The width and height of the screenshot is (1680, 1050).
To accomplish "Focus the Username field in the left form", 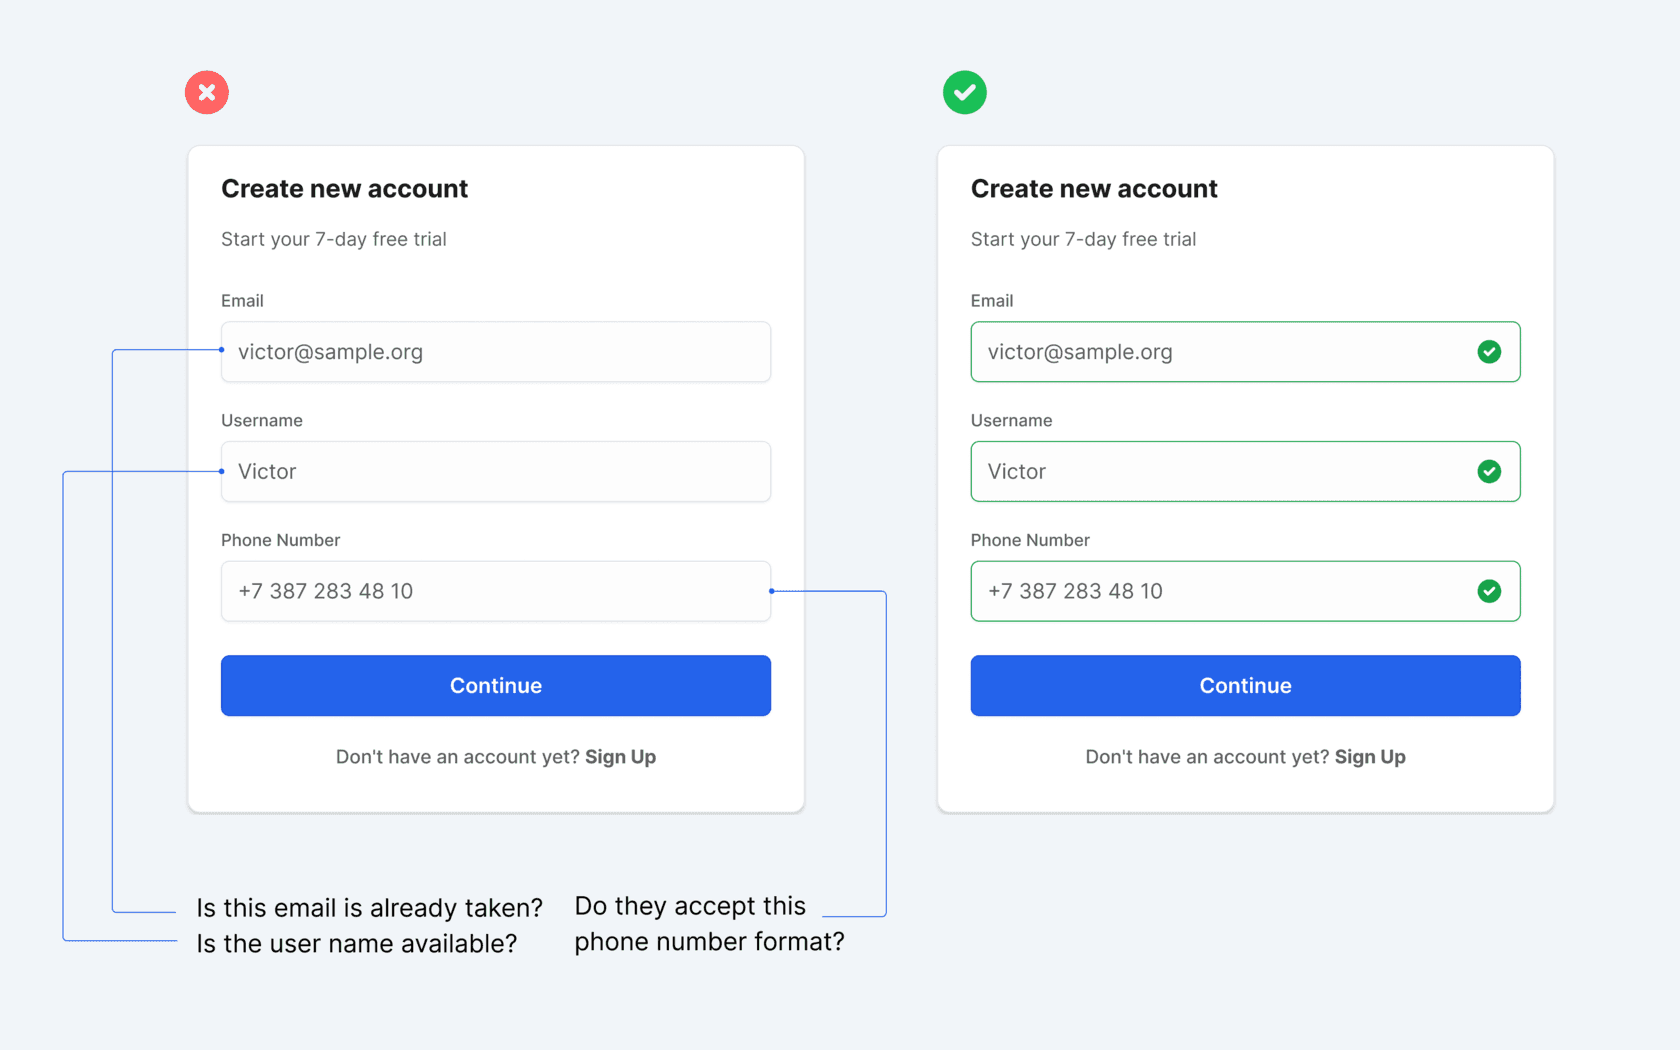I will tap(495, 471).
